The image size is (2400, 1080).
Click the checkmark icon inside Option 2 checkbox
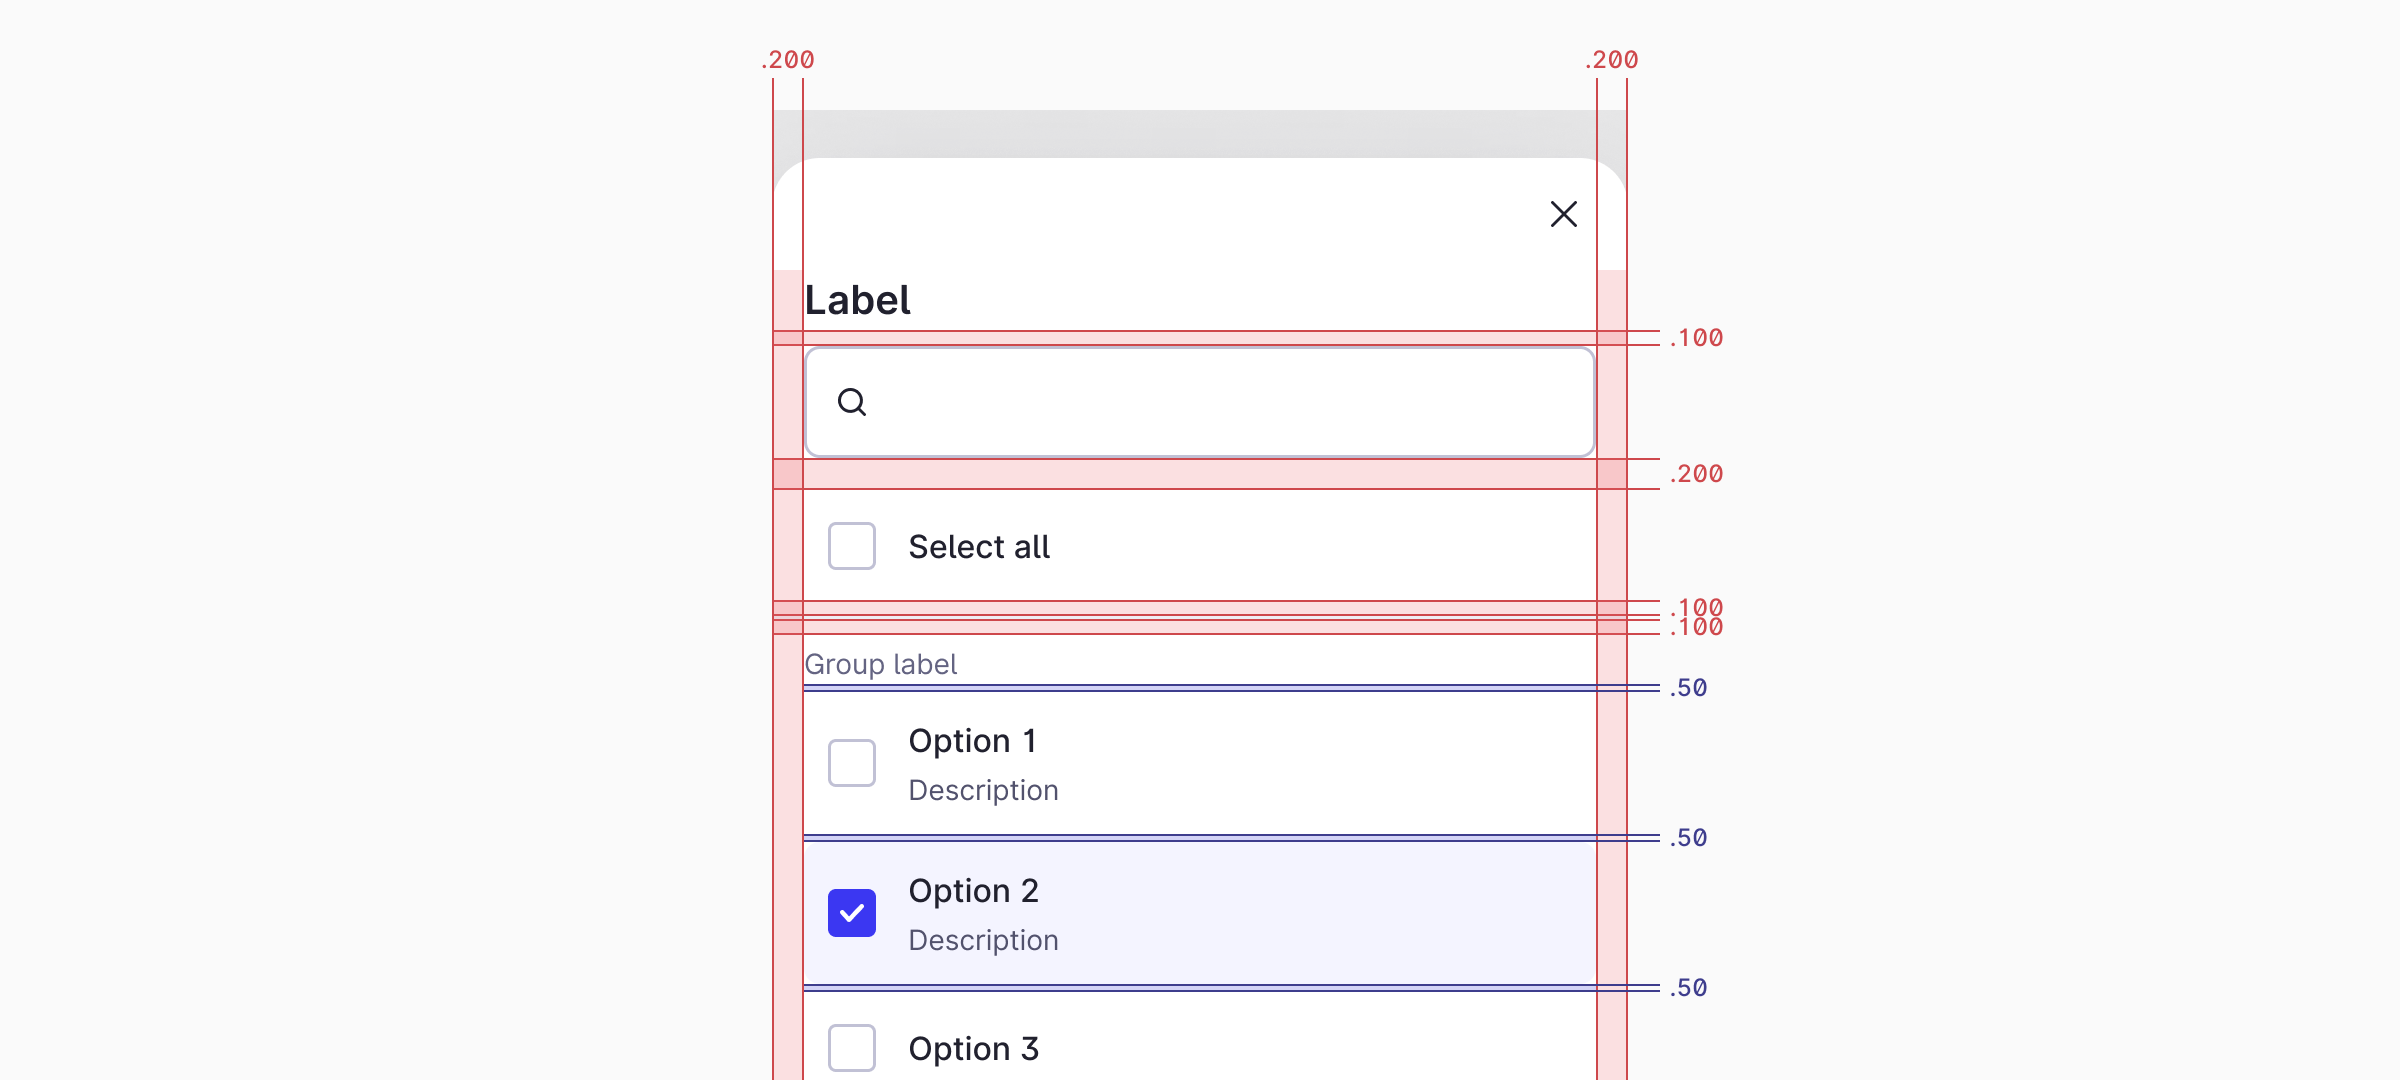[851, 912]
